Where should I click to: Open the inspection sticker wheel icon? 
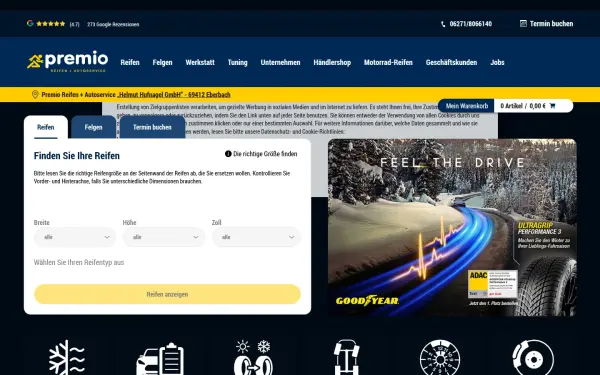(440, 357)
